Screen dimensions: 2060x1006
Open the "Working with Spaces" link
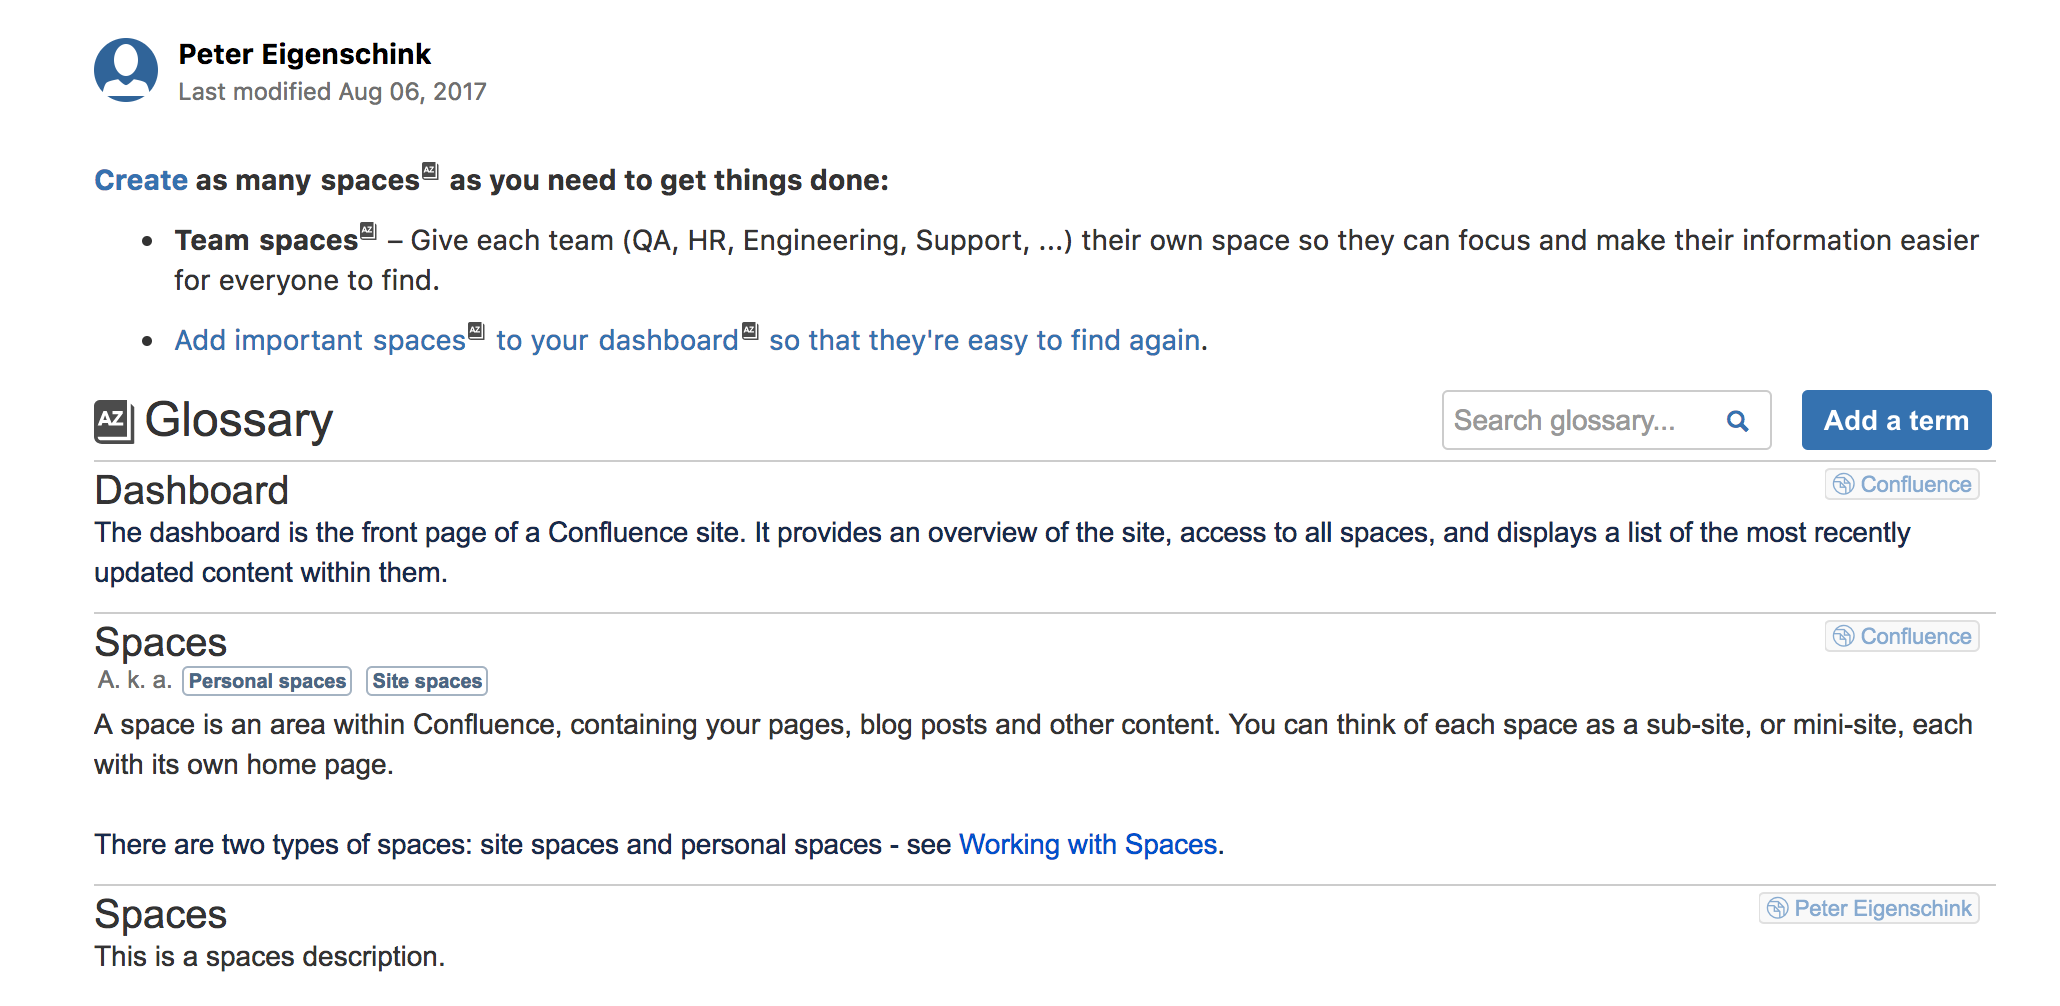(1088, 845)
